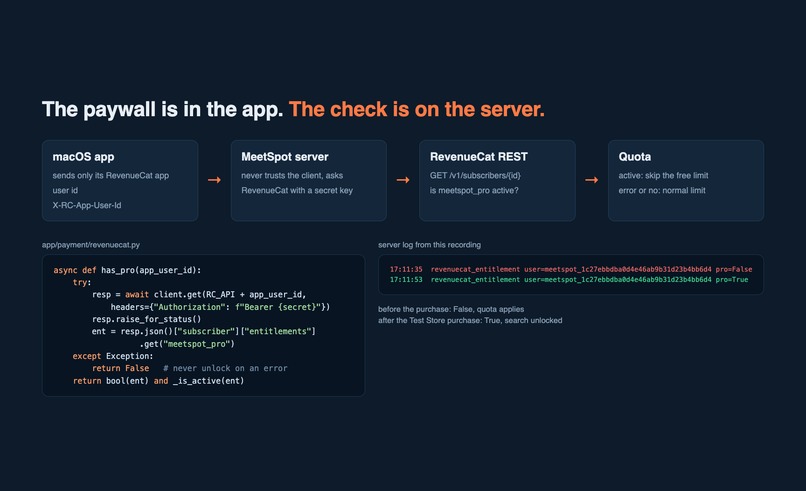
Task: Click the "17:11:53" log timestamp
Action: [406, 280]
